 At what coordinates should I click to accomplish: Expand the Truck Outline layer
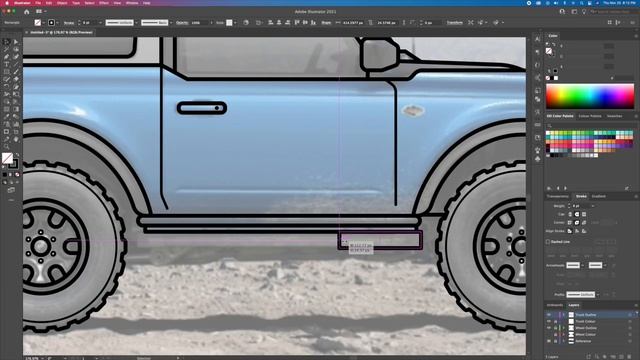564,315
